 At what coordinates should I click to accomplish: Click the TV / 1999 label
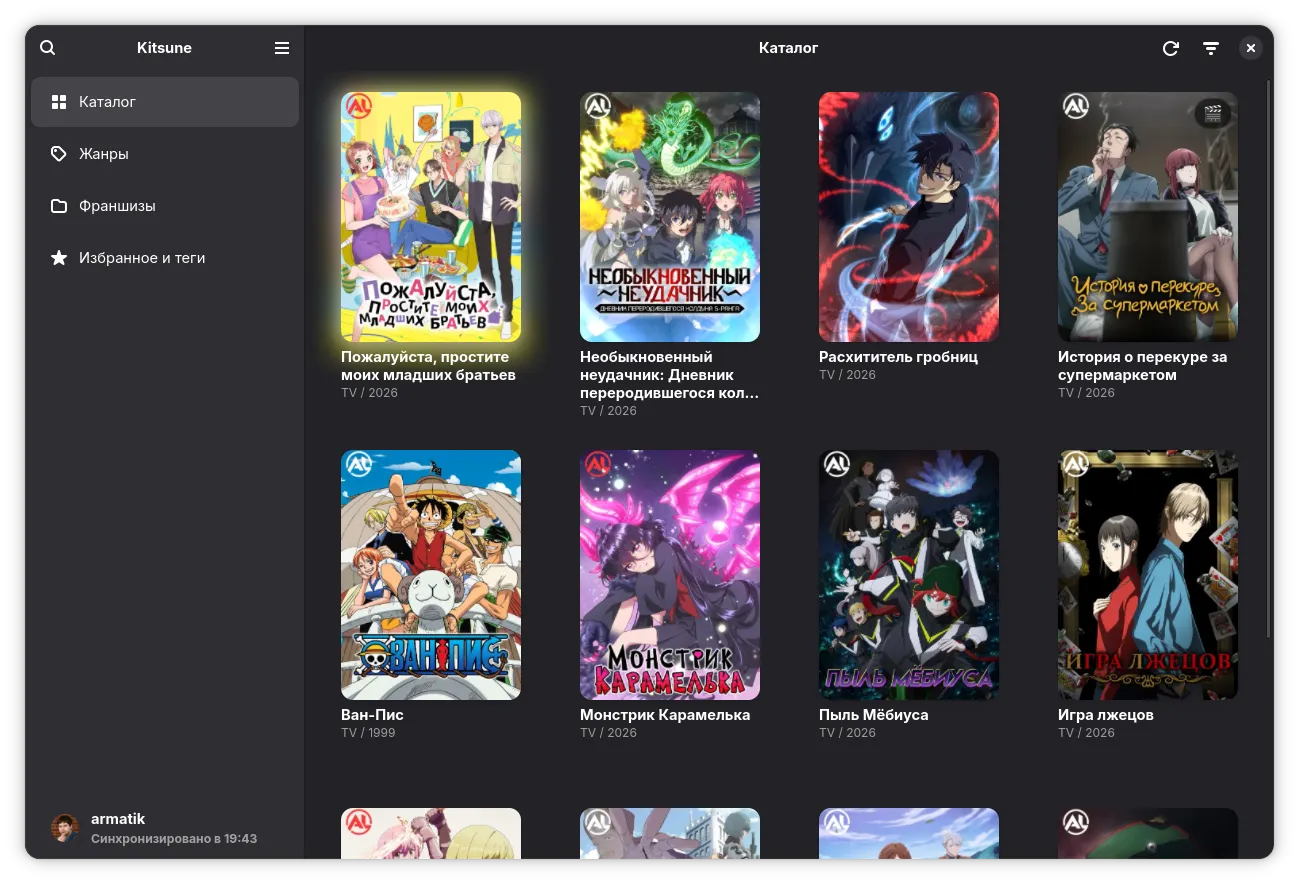click(x=368, y=733)
